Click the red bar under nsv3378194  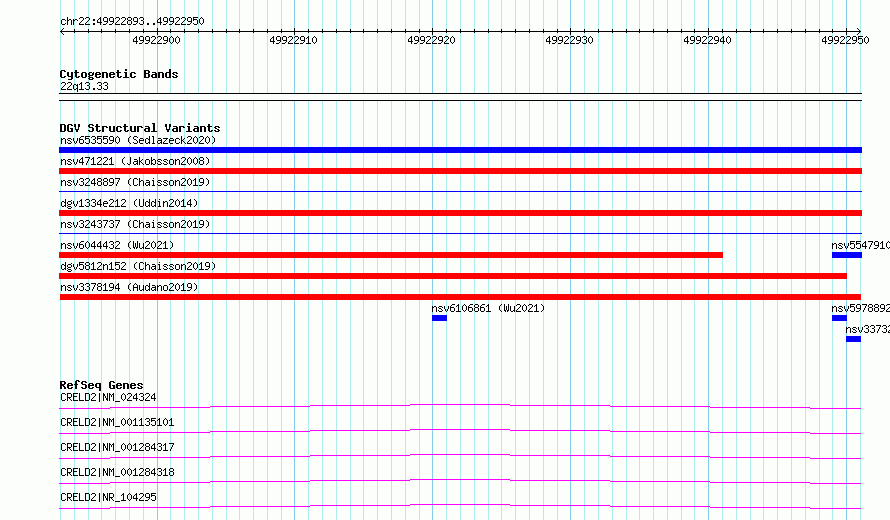[x=460, y=297]
